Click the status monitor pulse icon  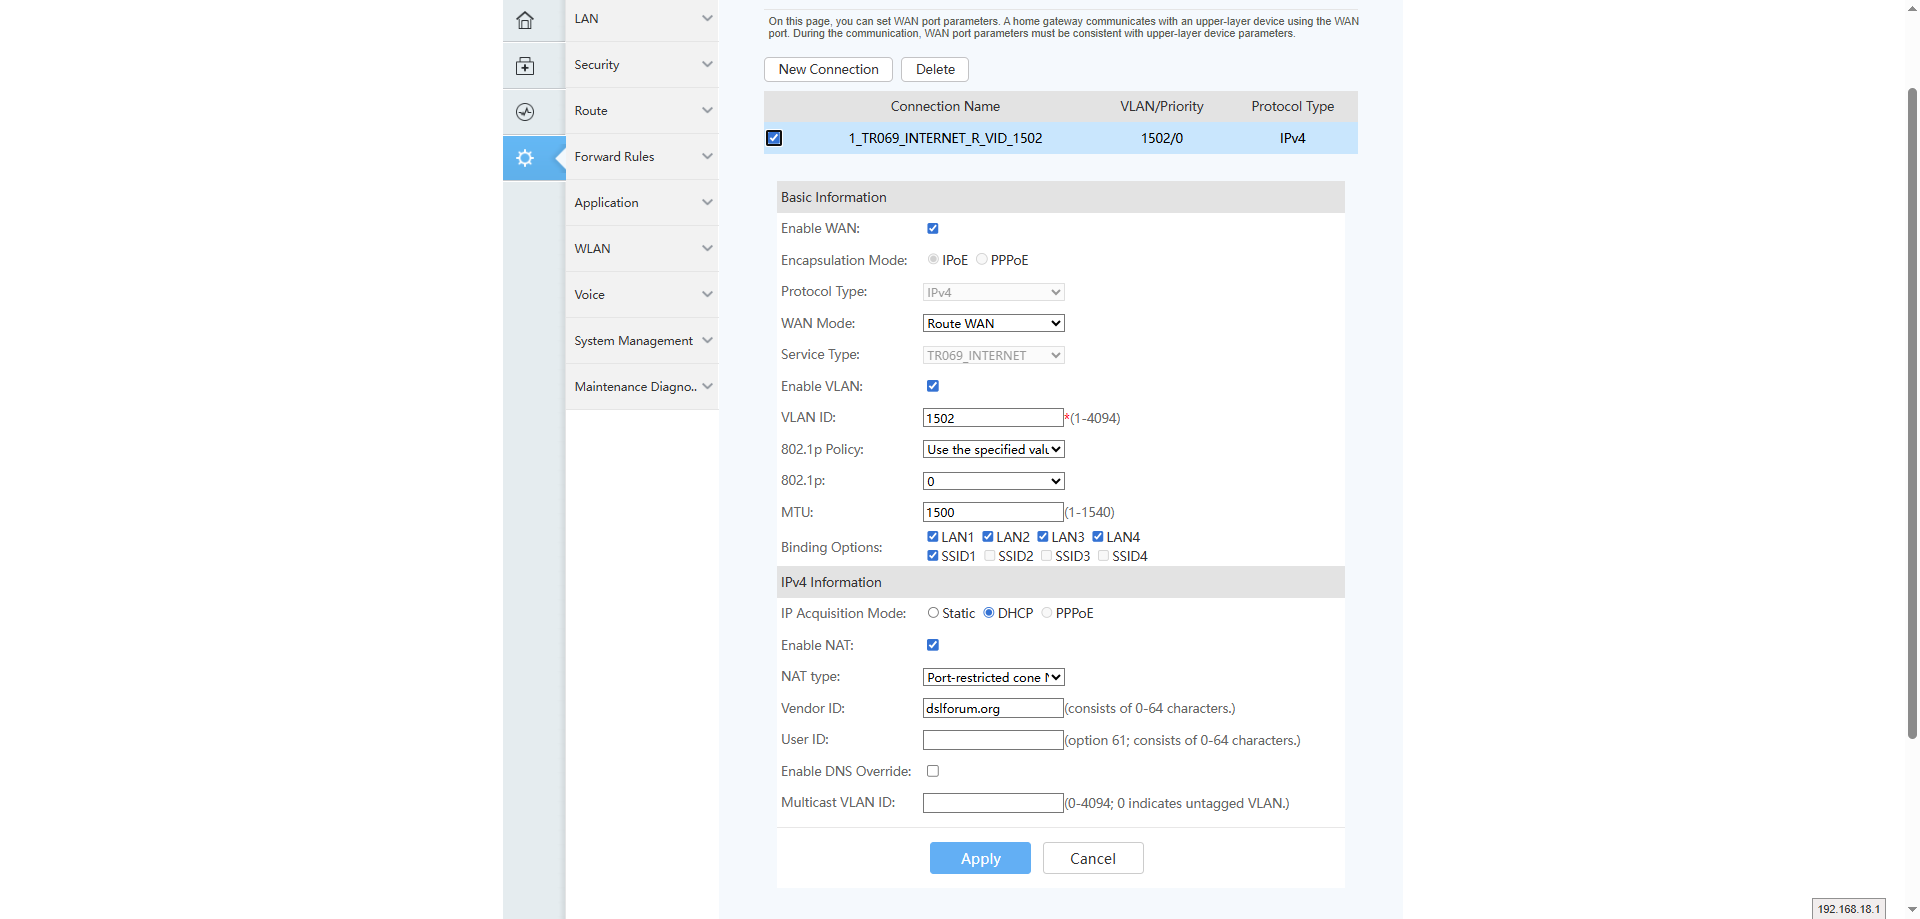525,112
